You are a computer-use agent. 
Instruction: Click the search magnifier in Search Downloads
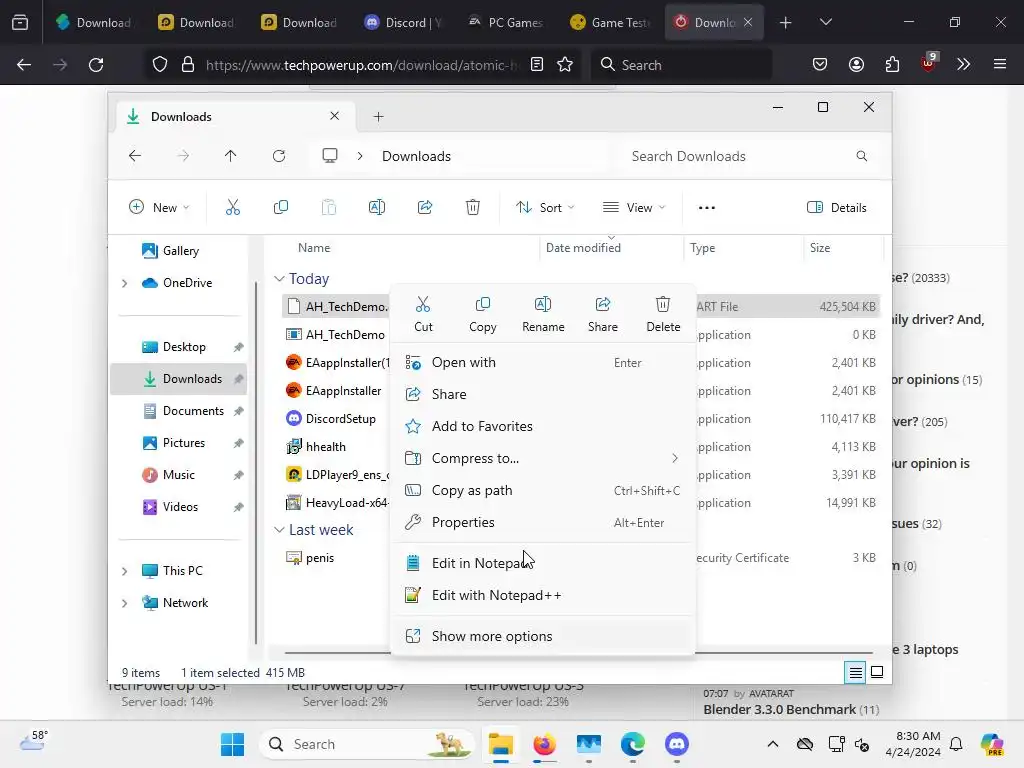click(x=862, y=156)
